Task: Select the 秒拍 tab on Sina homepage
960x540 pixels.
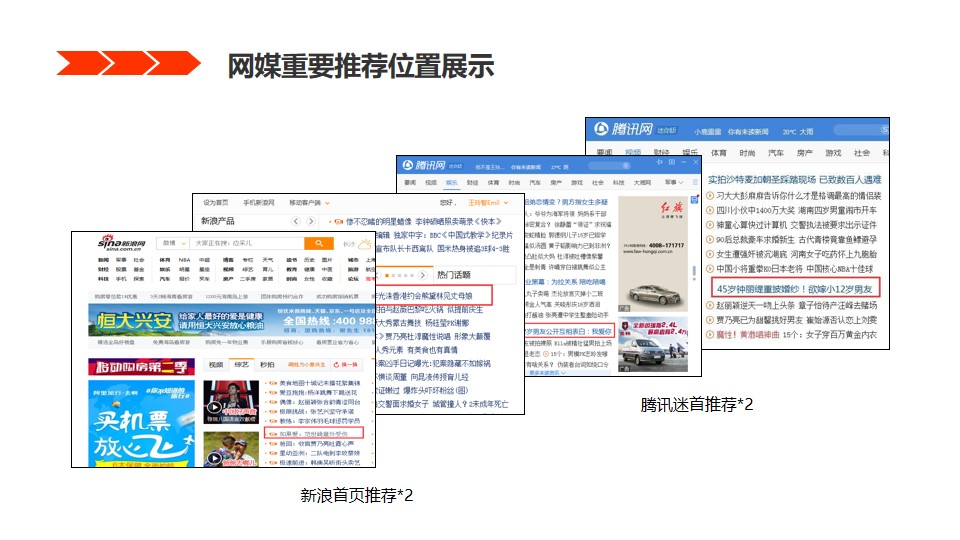Action: point(268,364)
